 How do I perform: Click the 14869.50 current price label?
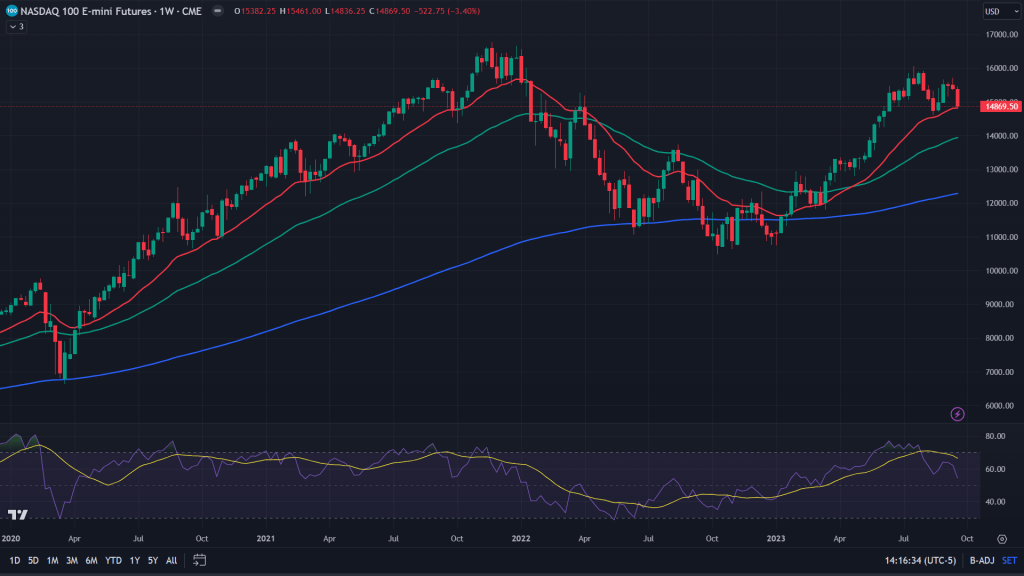click(1000, 106)
